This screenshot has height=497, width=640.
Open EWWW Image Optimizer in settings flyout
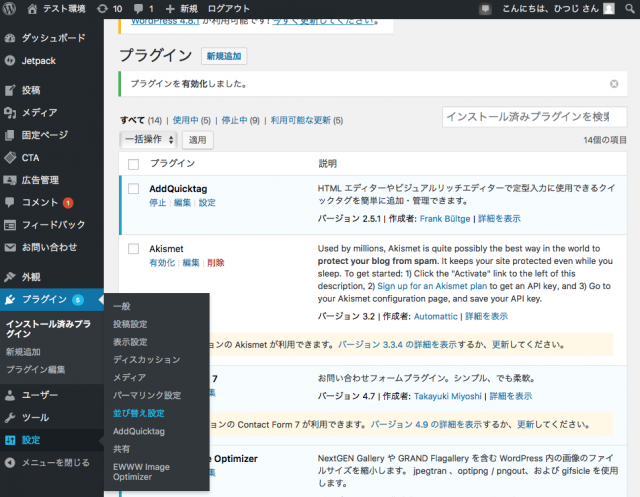click(141, 472)
